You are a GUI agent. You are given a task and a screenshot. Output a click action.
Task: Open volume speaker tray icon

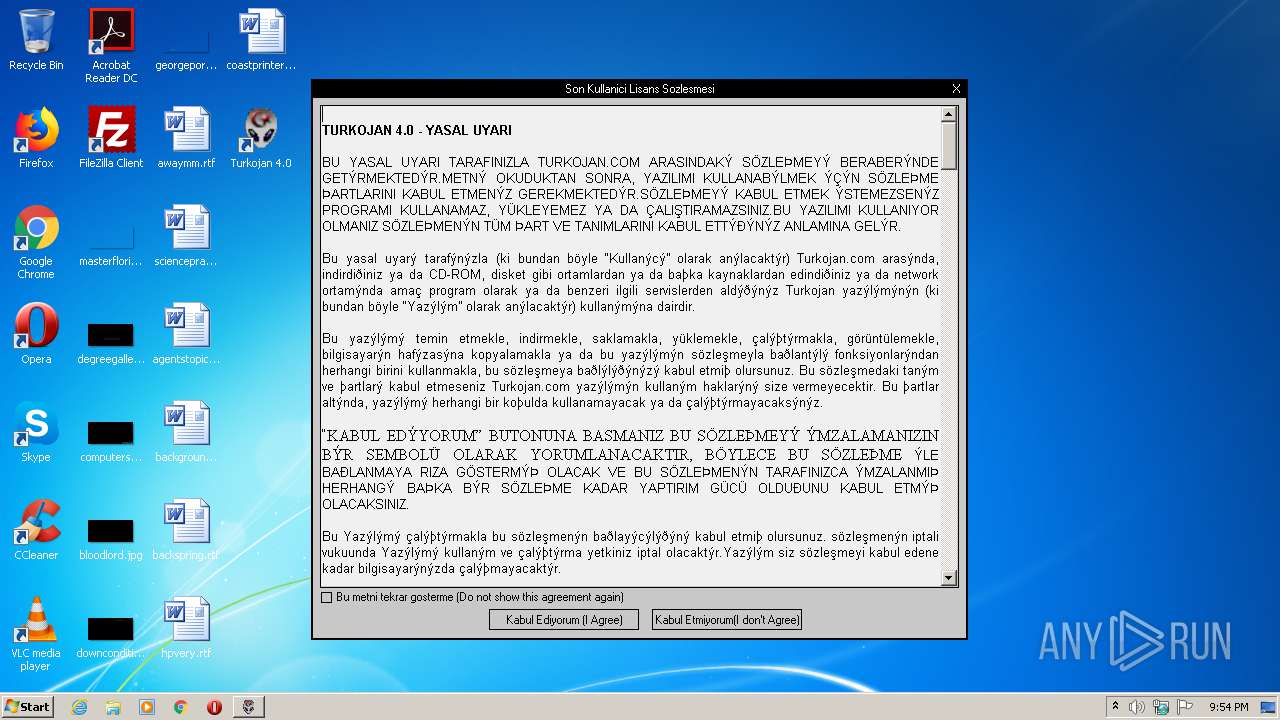pos(1137,707)
